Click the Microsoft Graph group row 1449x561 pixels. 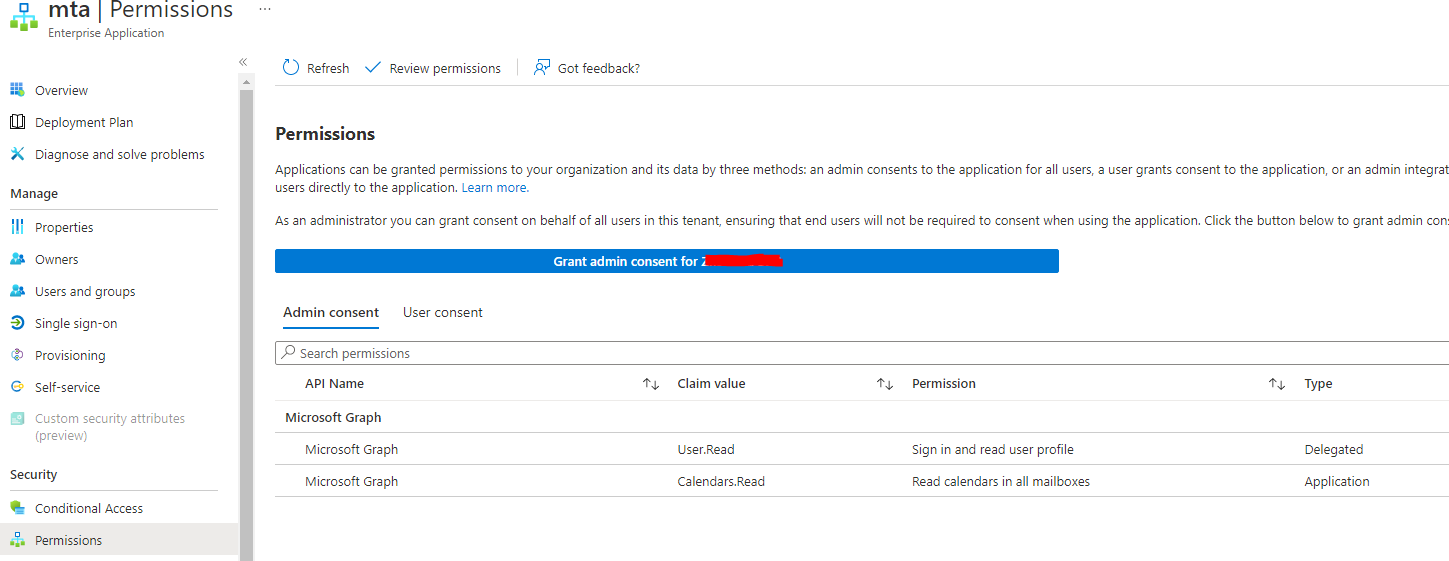pyautogui.click(x=862, y=417)
